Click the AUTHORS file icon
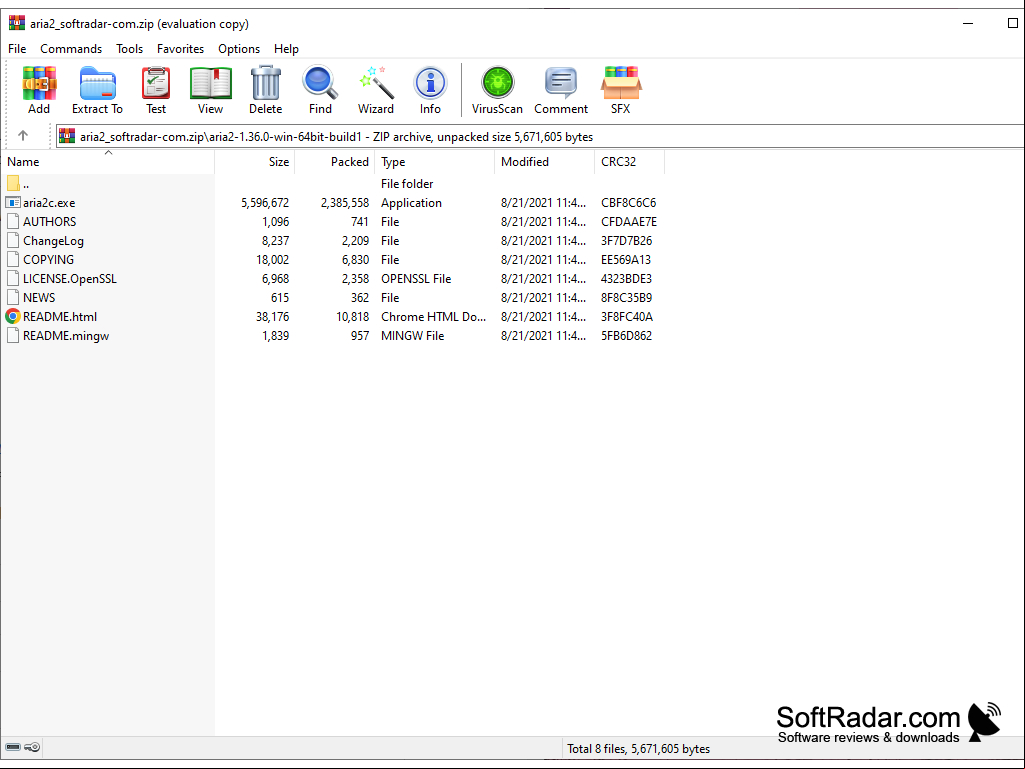 [x=12, y=222]
